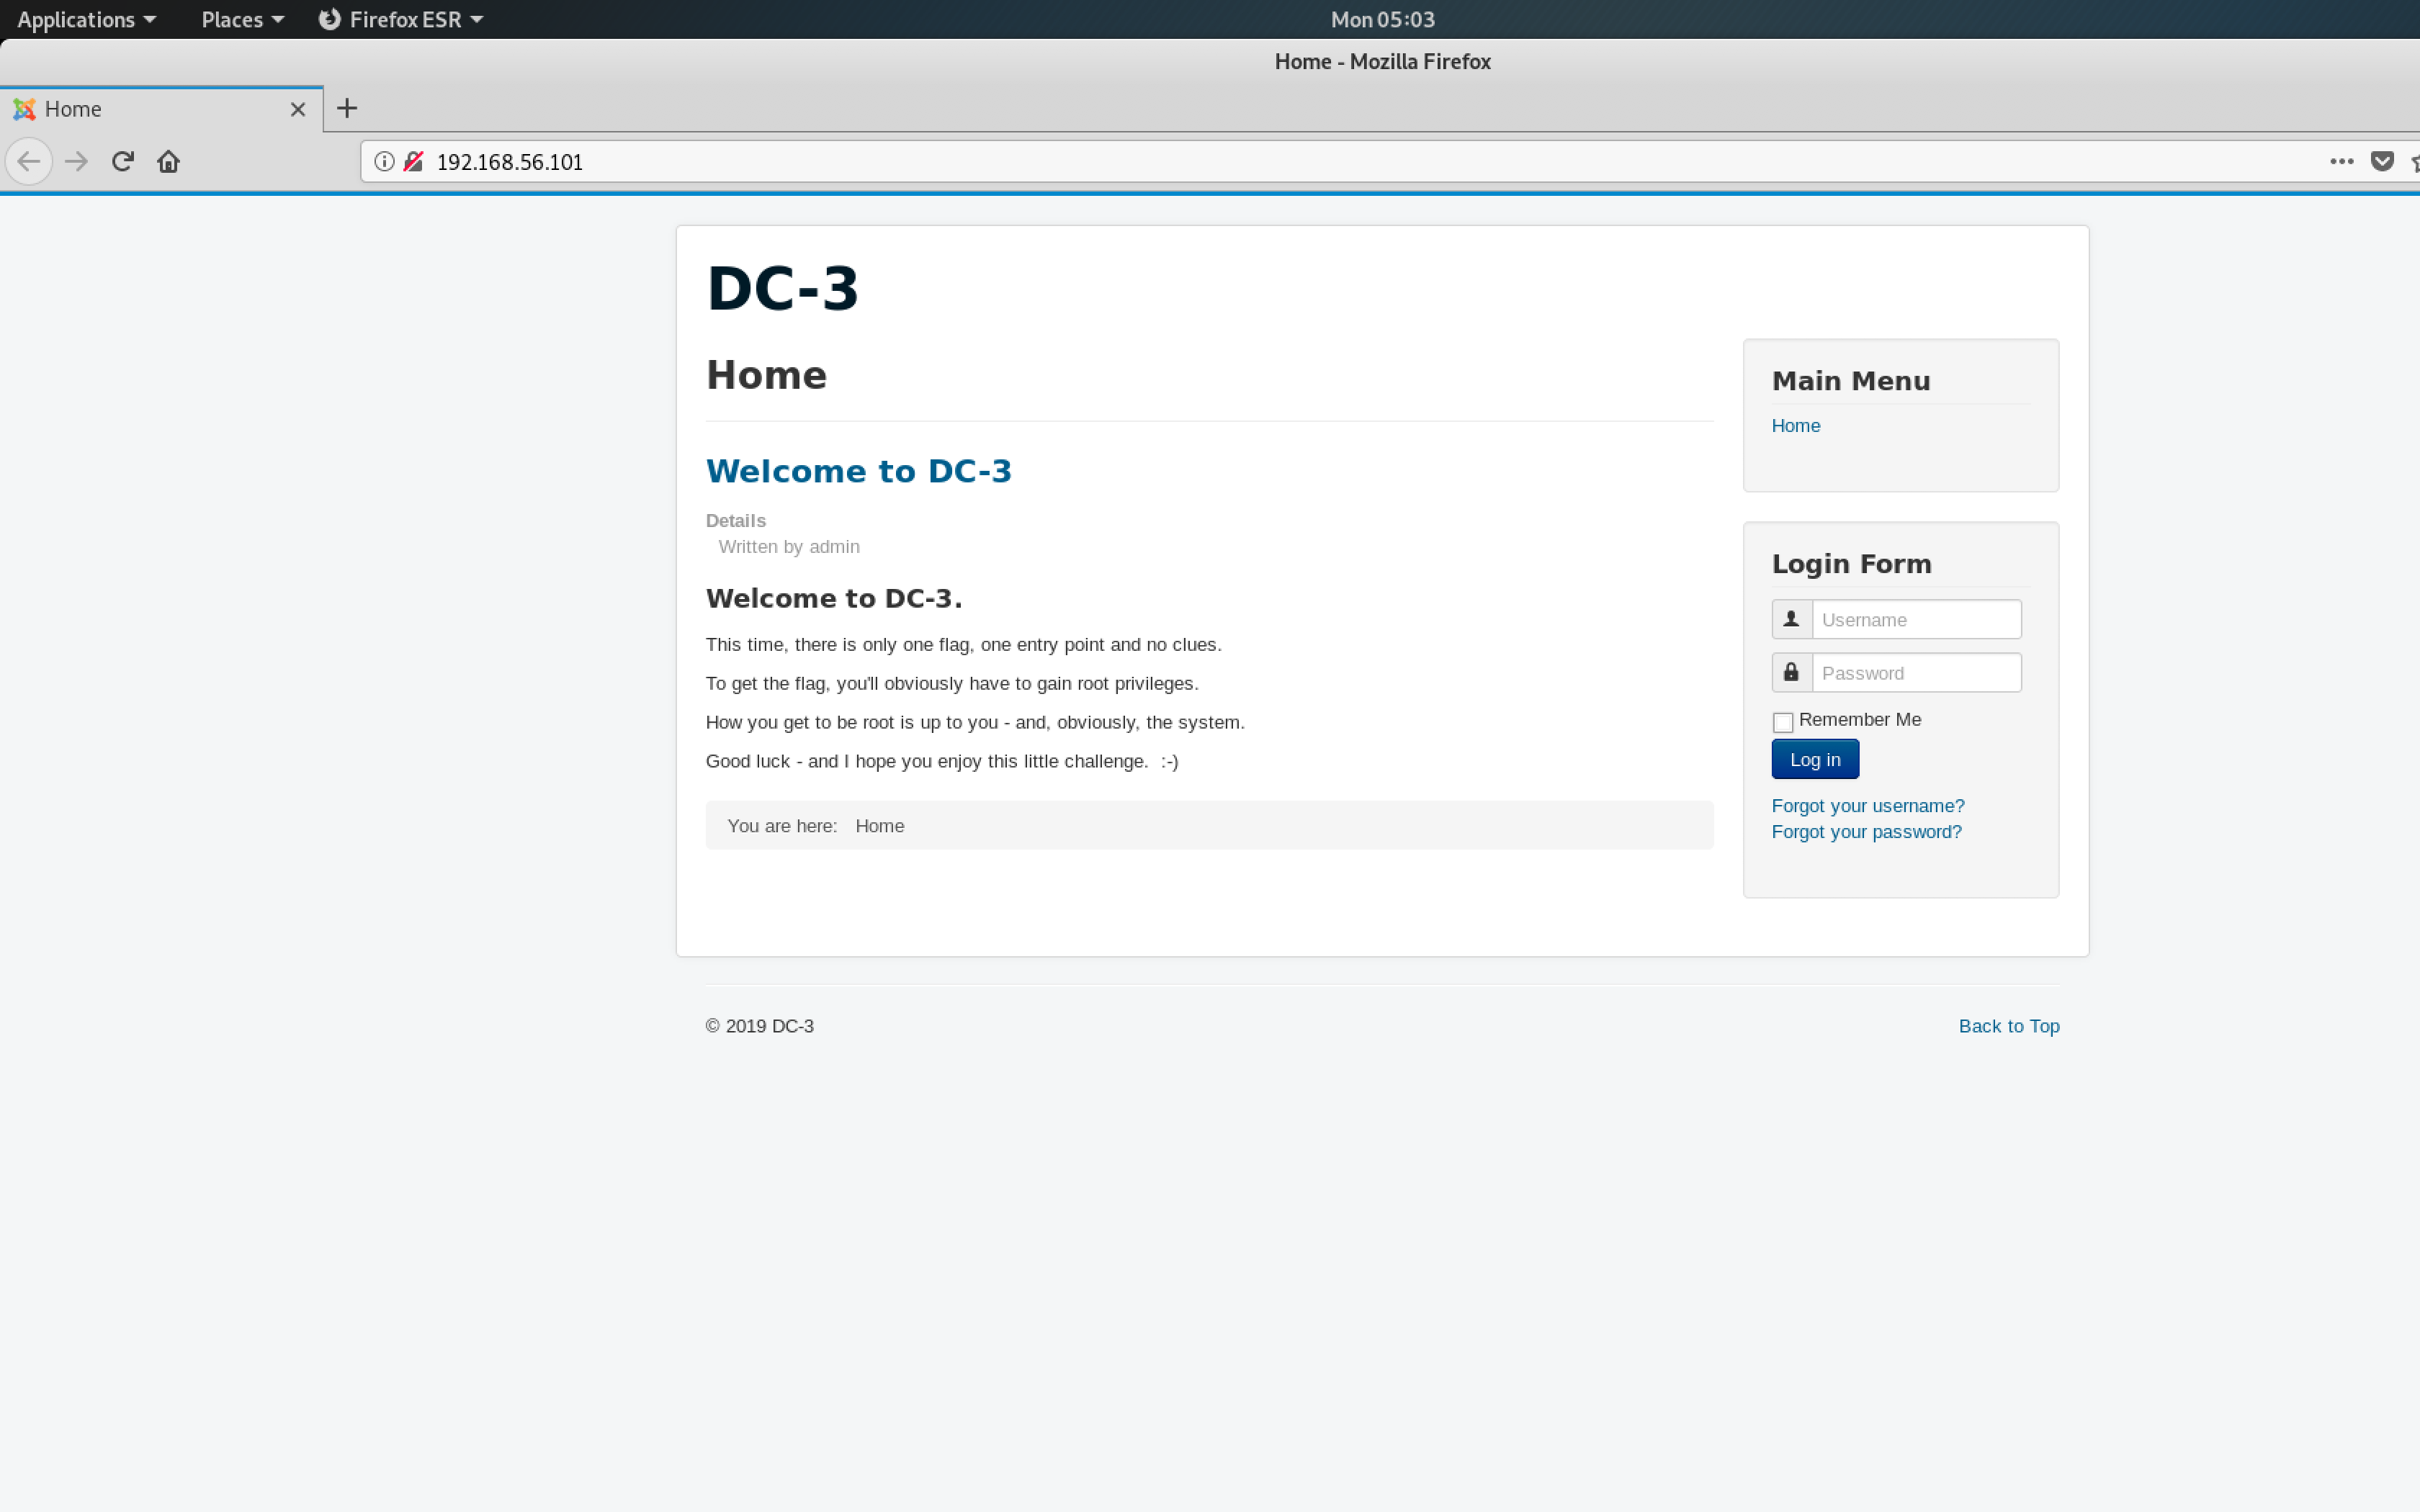The image size is (2420, 1512).
Task: Click the DC-3 site title
Action: [x=782, y=288]
